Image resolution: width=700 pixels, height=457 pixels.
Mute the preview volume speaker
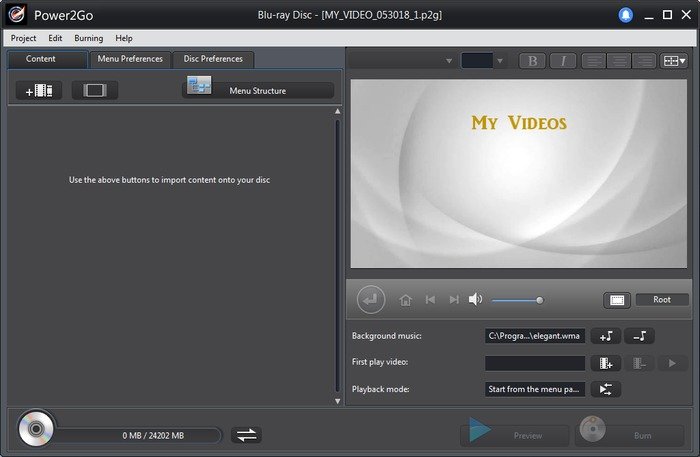[475, 299]
